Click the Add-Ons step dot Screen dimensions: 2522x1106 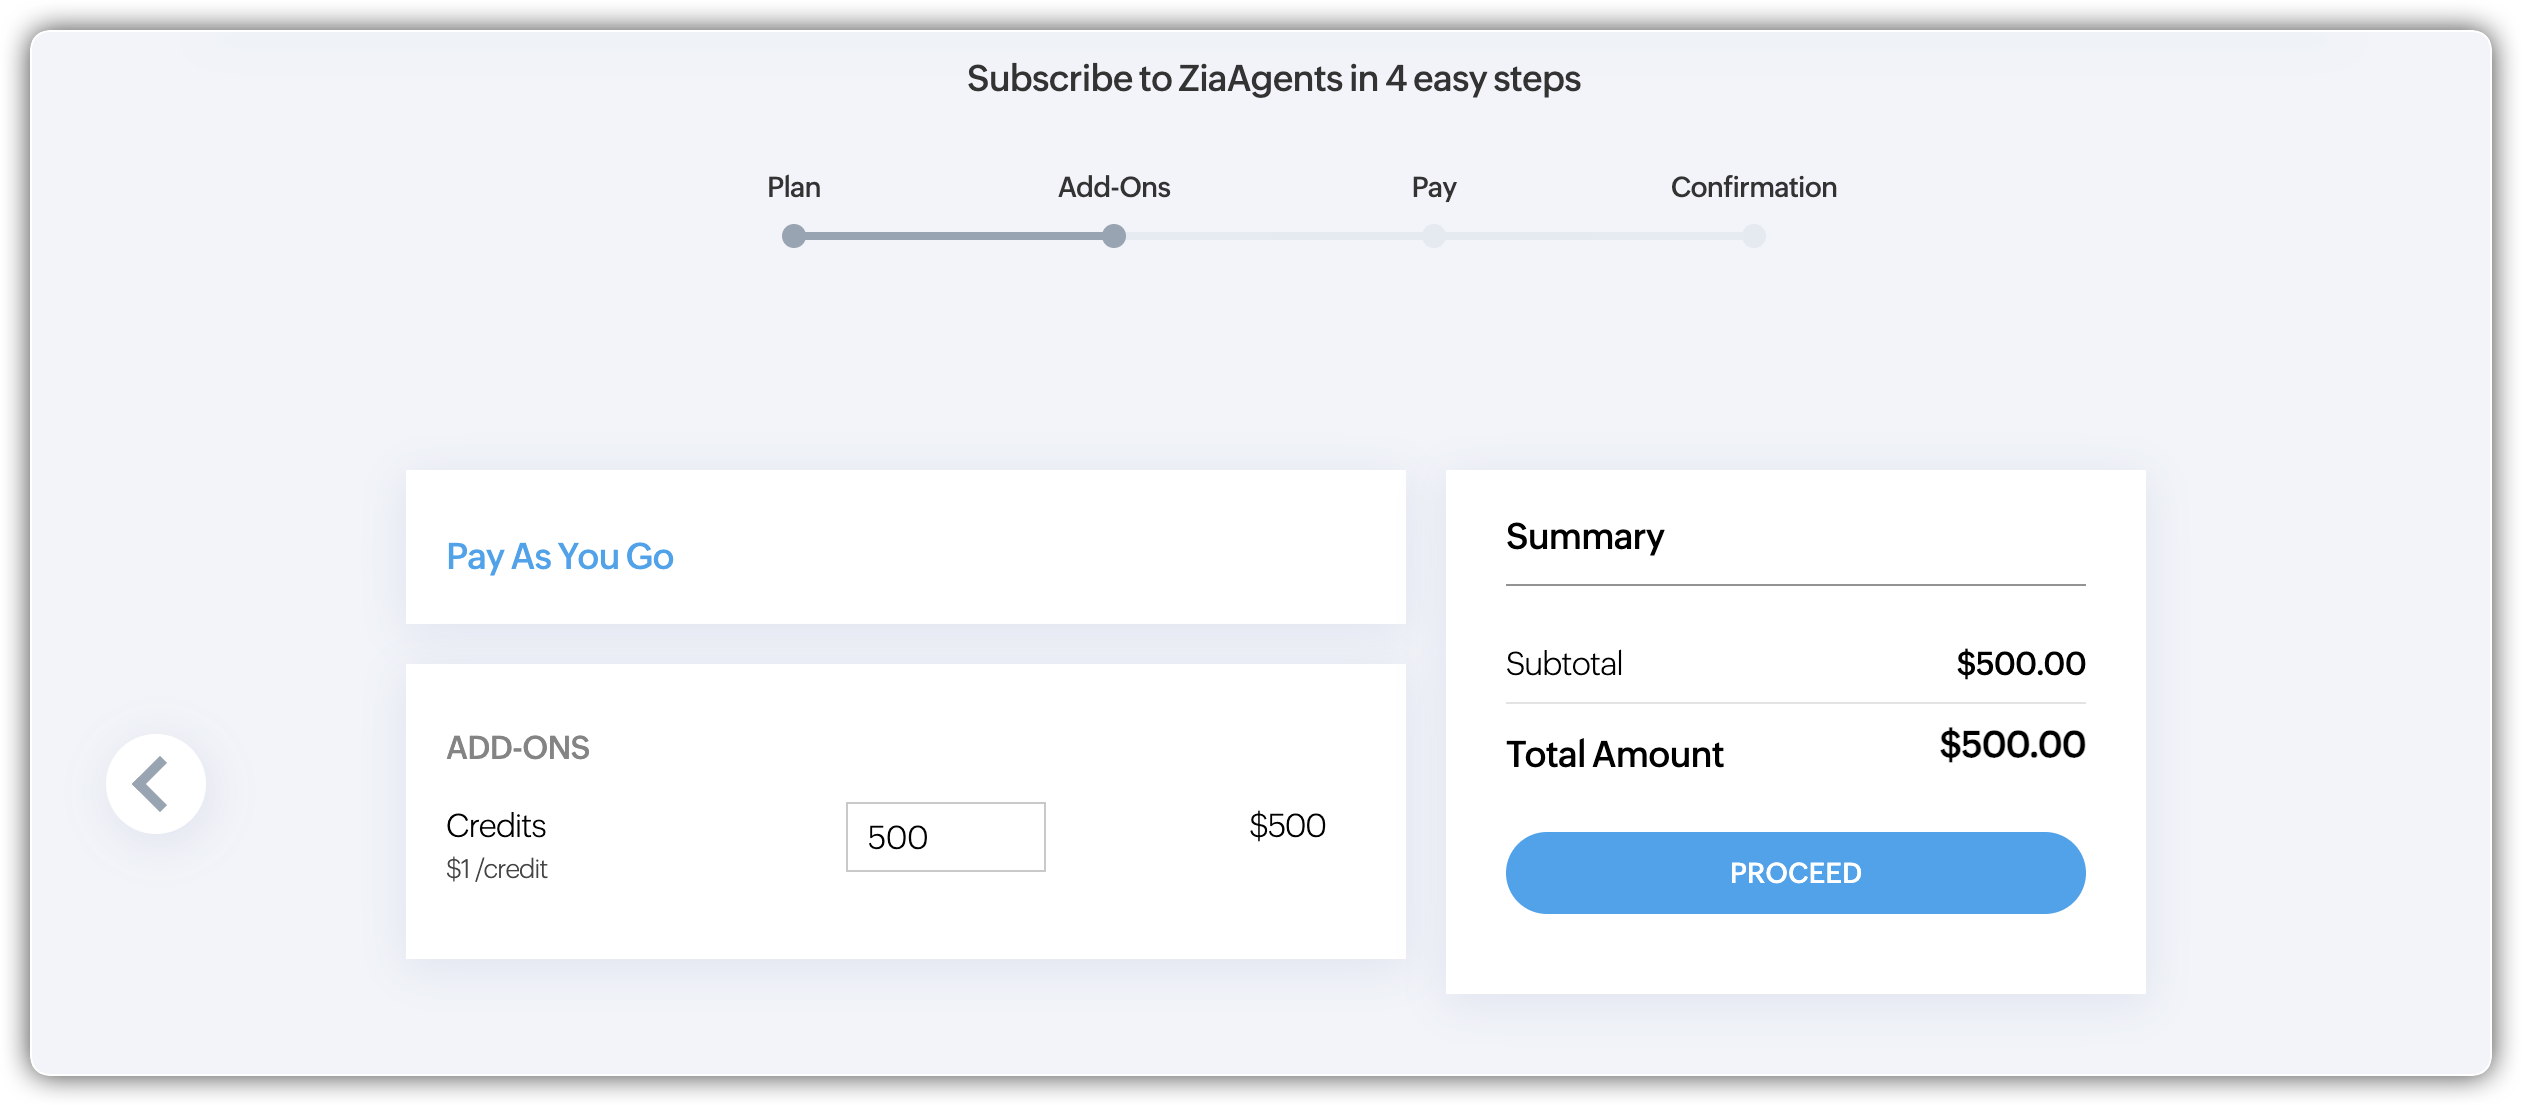coord(1114,236)
